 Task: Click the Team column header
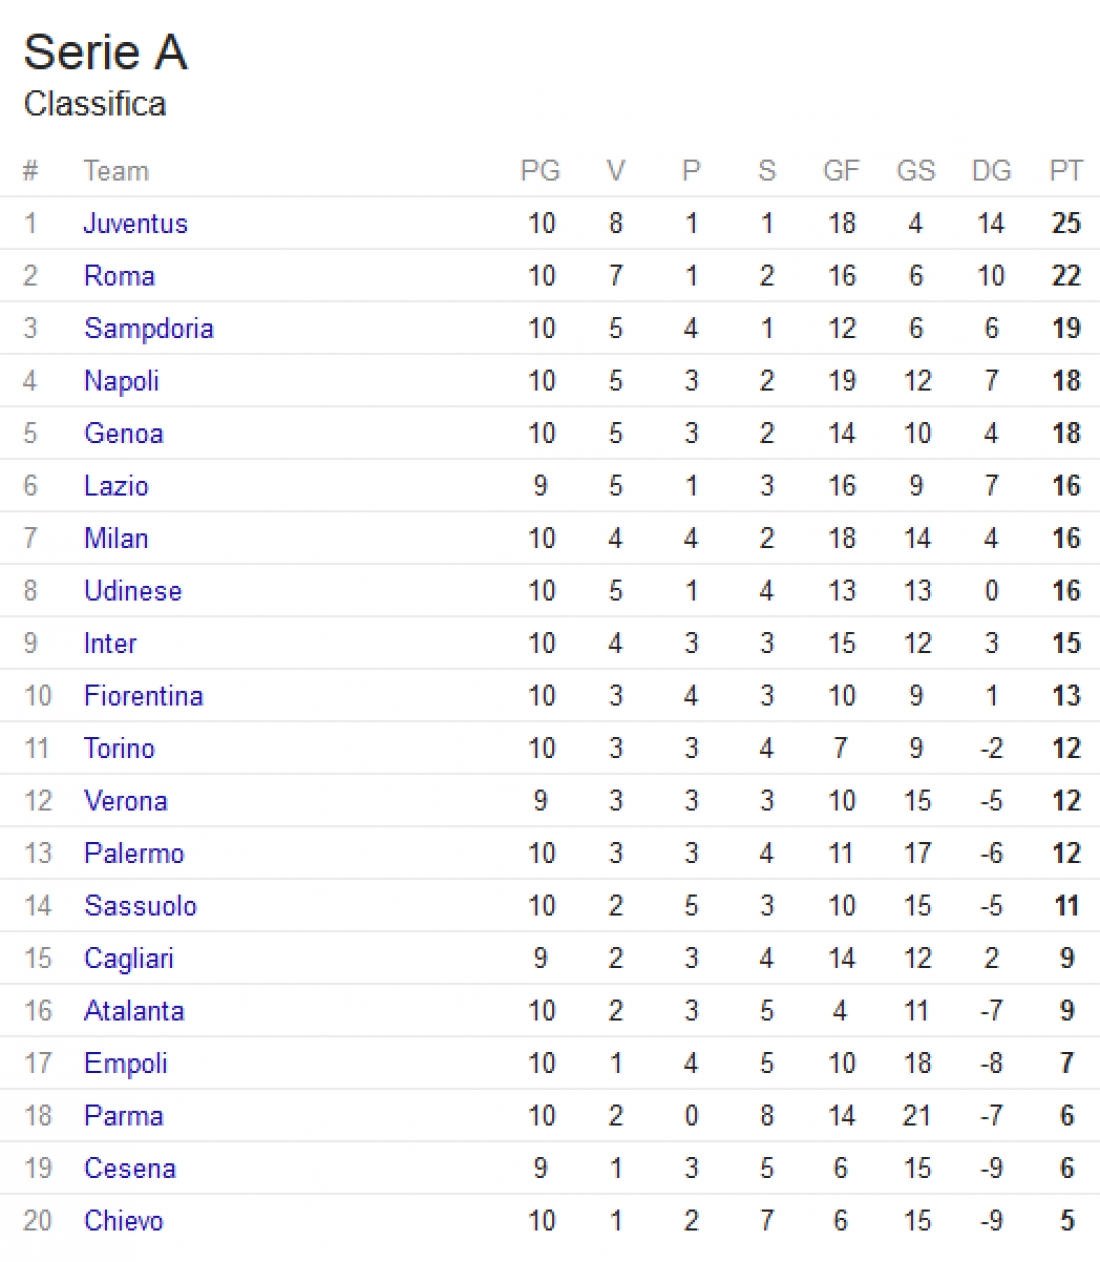coord(116,171)
